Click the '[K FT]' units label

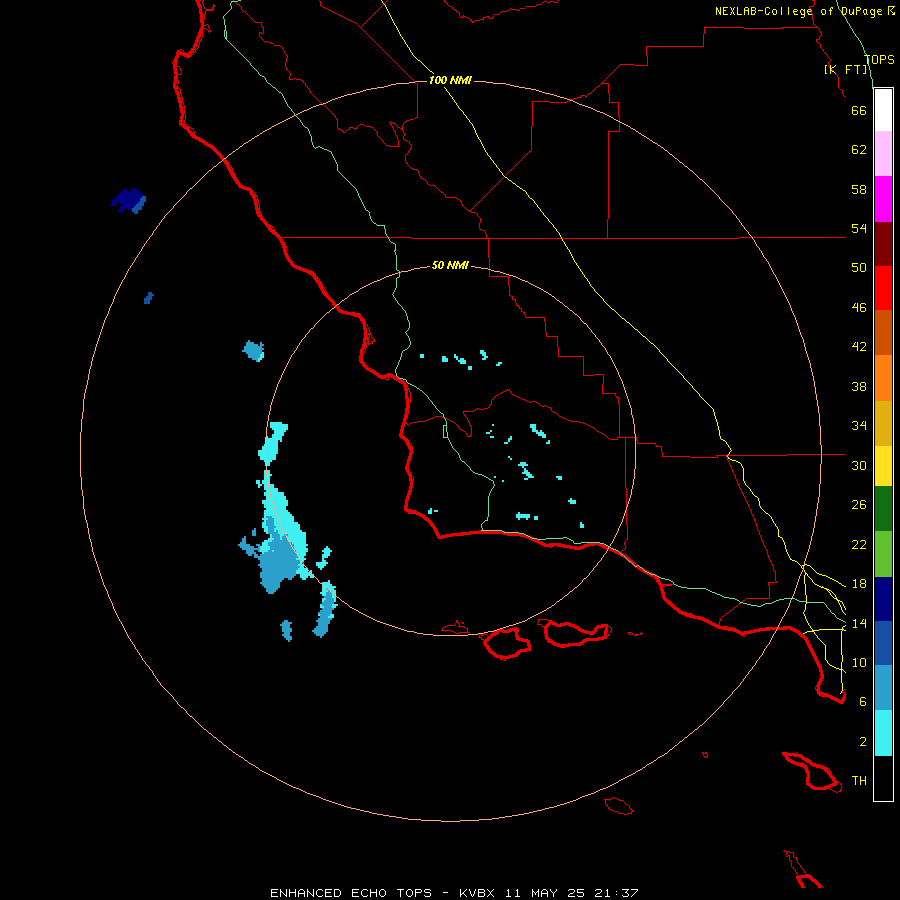[846, 69]
